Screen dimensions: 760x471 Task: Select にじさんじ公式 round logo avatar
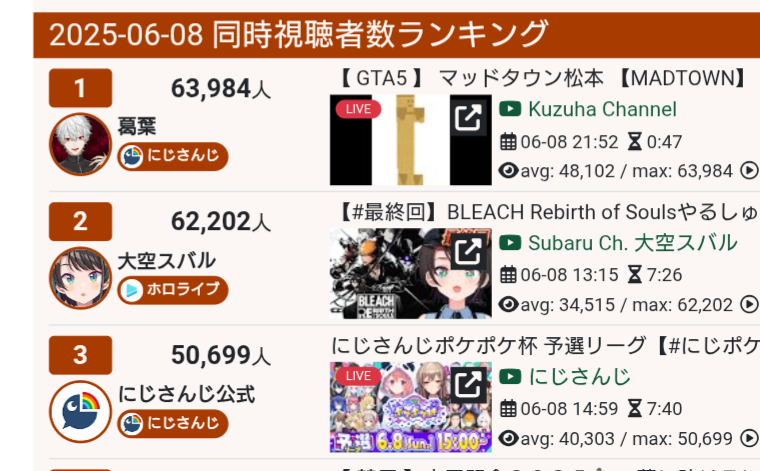80,411
